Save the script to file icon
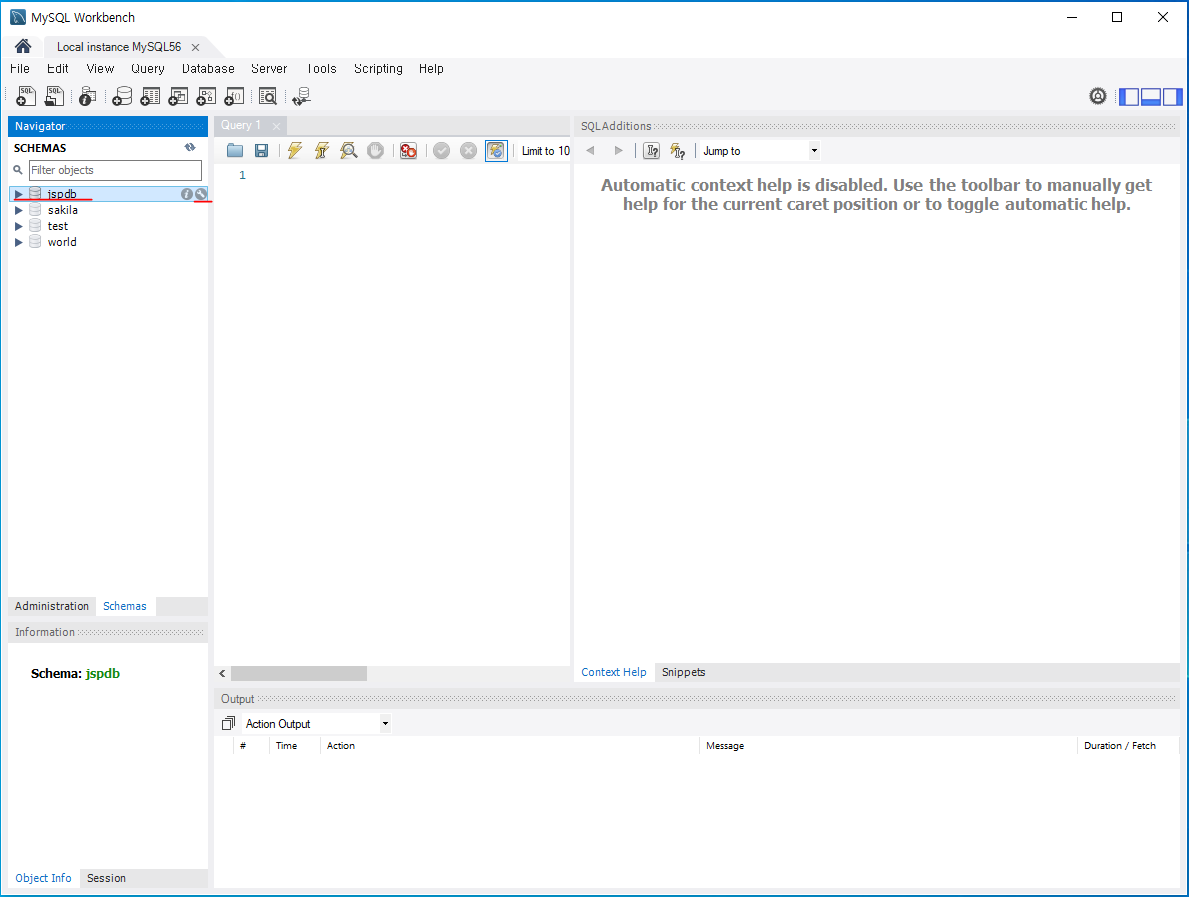 (262, 151)
